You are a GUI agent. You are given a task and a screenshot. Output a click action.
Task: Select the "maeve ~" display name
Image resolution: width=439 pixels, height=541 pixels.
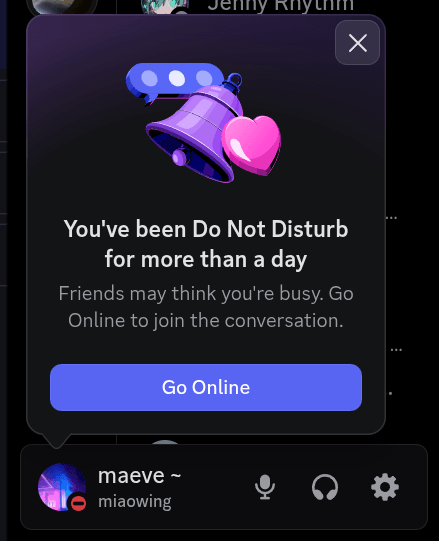[x=139, y=476]
